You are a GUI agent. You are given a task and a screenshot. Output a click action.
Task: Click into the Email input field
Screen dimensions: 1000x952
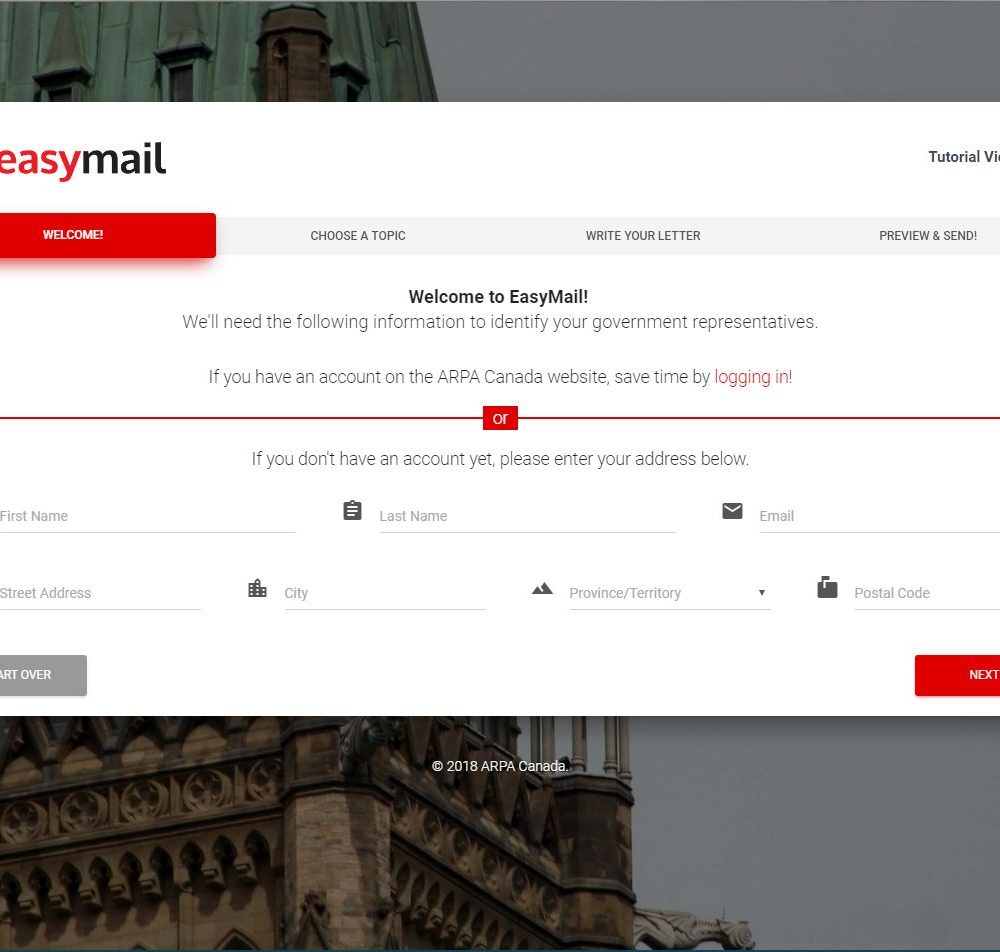point(879,516)
